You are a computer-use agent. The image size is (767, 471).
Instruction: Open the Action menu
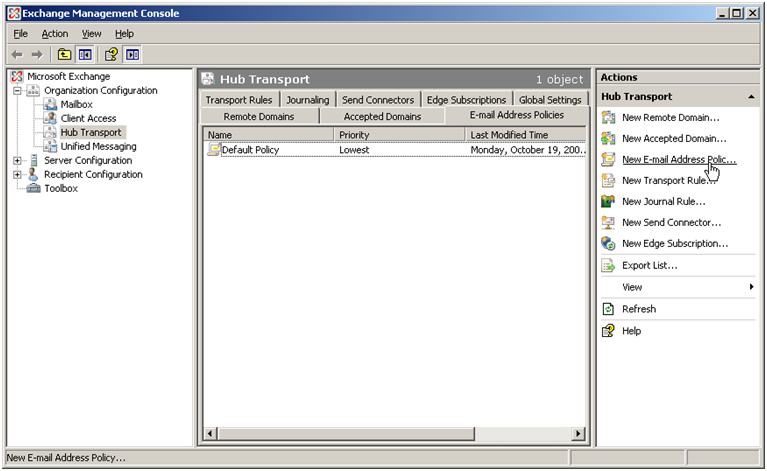click(x=54, y=34)
